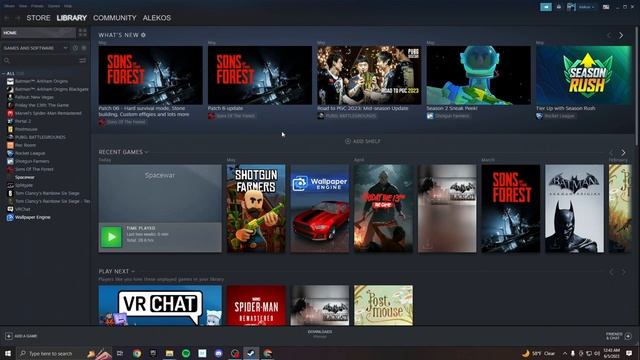
Task: Click the teal announcements icon in title bar
Action: (546, 7)
